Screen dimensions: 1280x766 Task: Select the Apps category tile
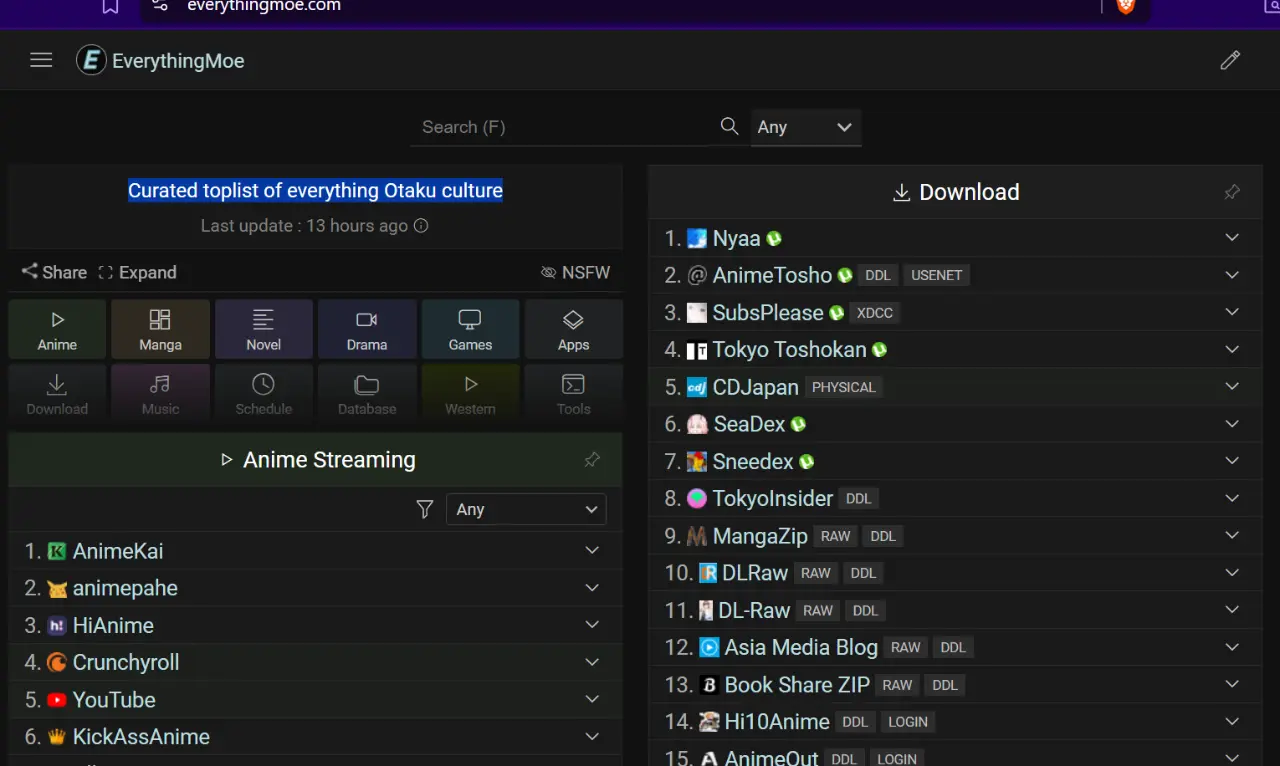click(573, 329)
